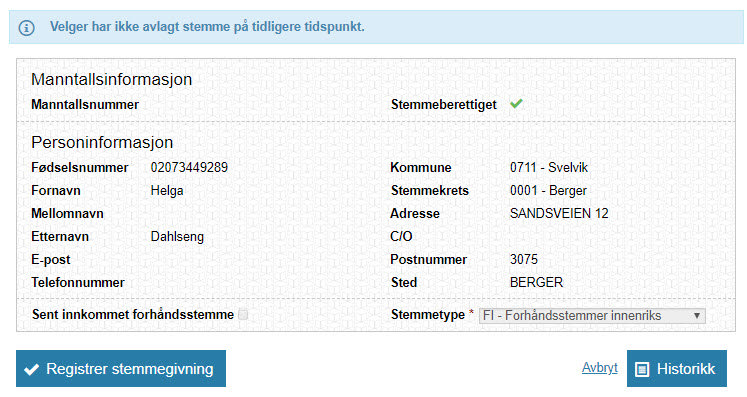
Task: Click the list icon on Historikk button
Action: click(x=642, y=369)
